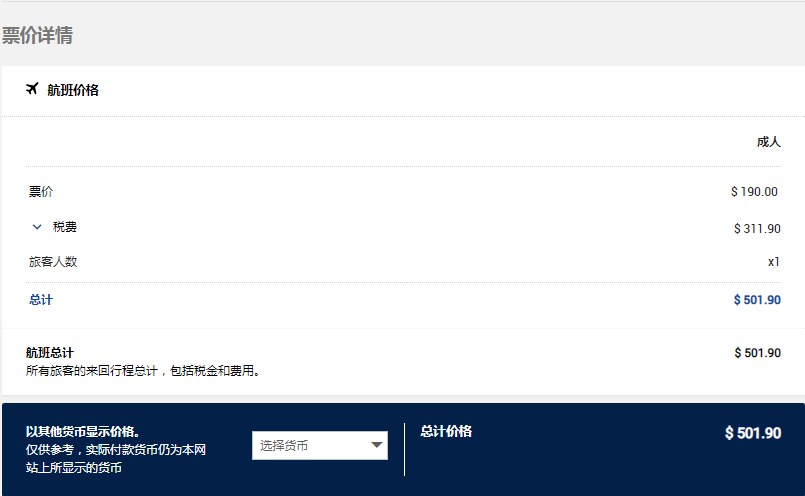Viewport: 805px width, 496px height.
Task: Click the 仅供参考 currency disclaimer text
Action: 116,459
